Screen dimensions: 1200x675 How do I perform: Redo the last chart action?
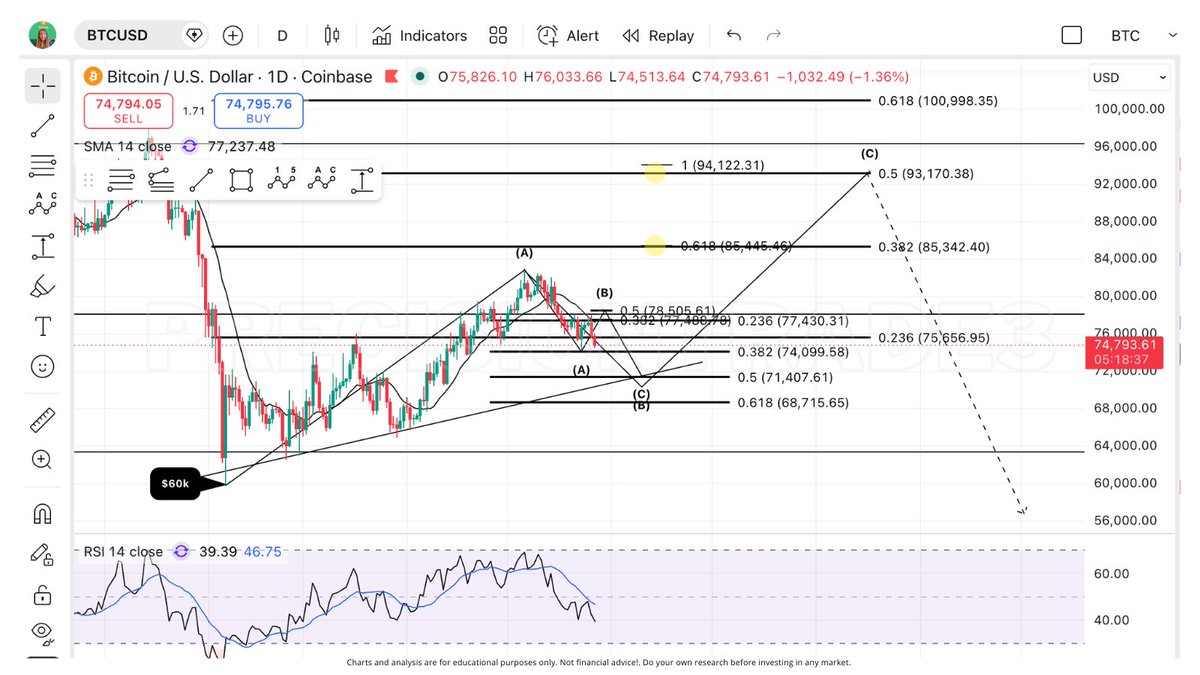[773, 35]
